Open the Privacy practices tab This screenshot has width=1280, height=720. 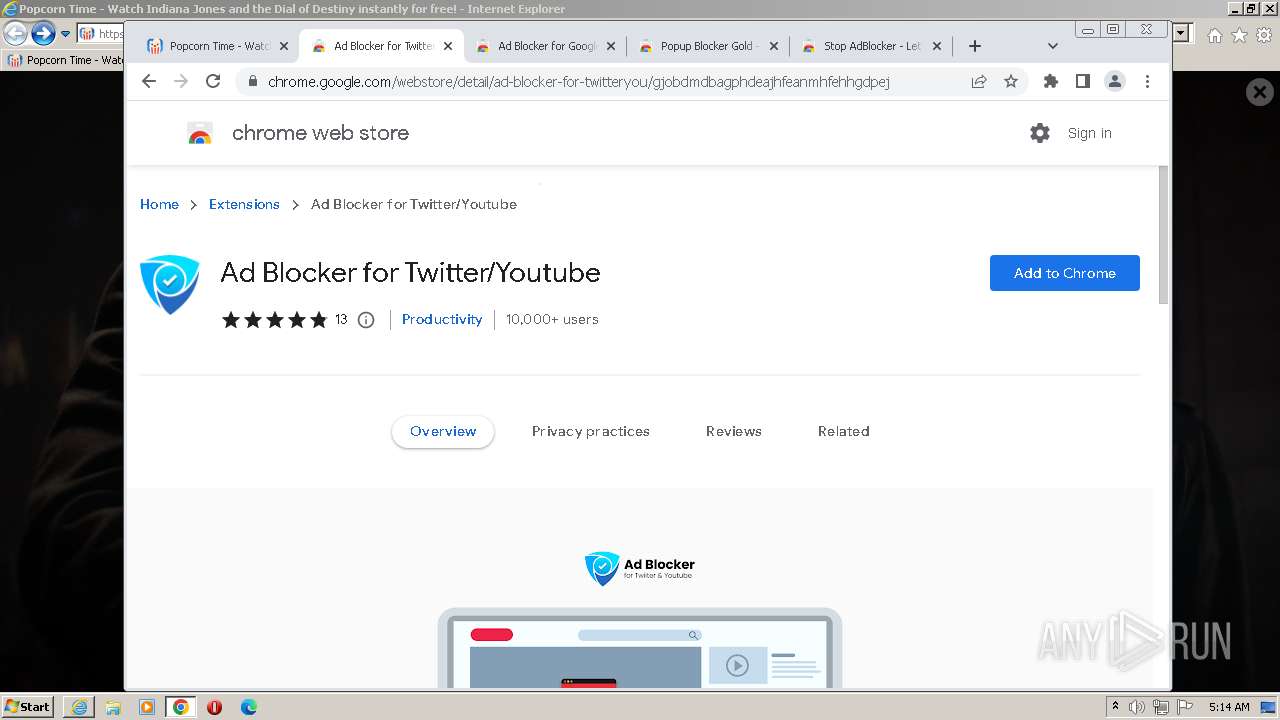point(591,432)
